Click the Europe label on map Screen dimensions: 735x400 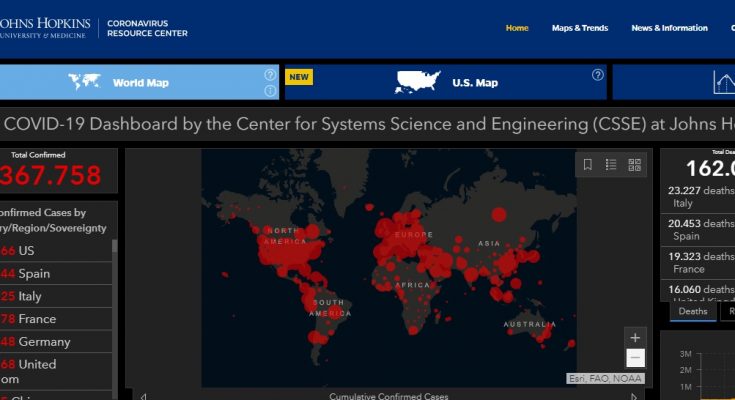coord(414,234)
